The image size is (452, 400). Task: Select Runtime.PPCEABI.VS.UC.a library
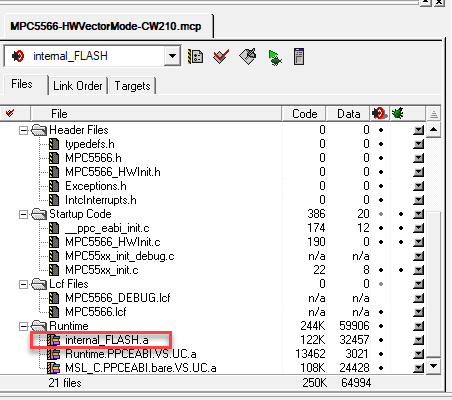click(131, 354)
